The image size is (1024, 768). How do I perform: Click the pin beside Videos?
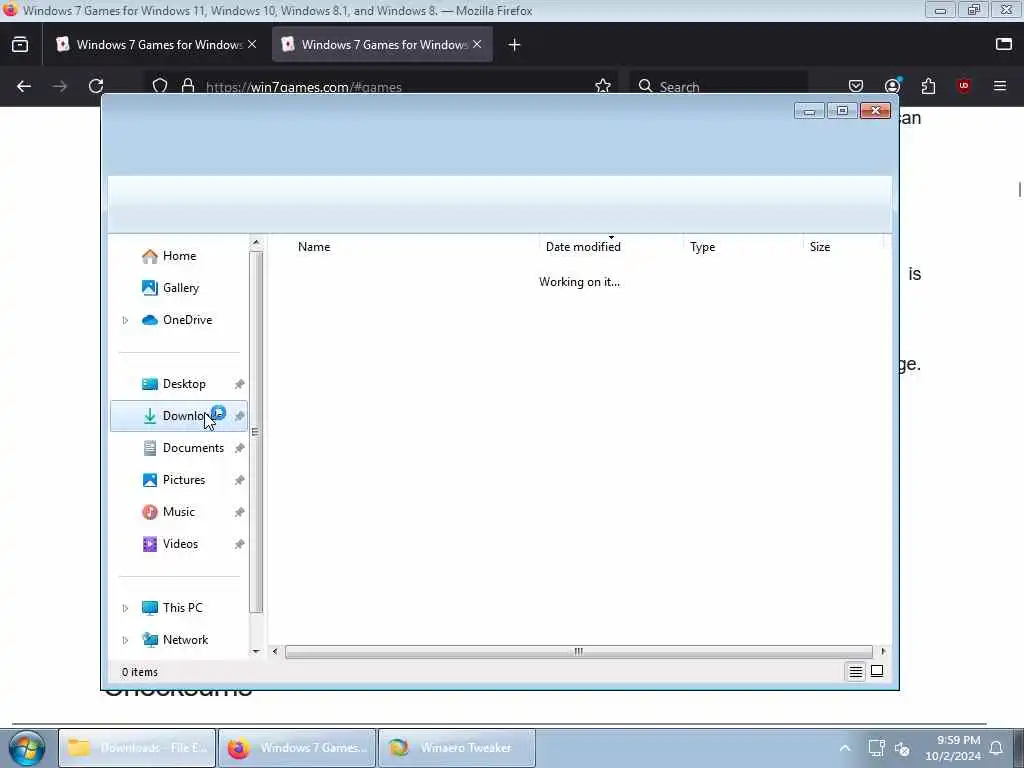[x=240, y=544]
